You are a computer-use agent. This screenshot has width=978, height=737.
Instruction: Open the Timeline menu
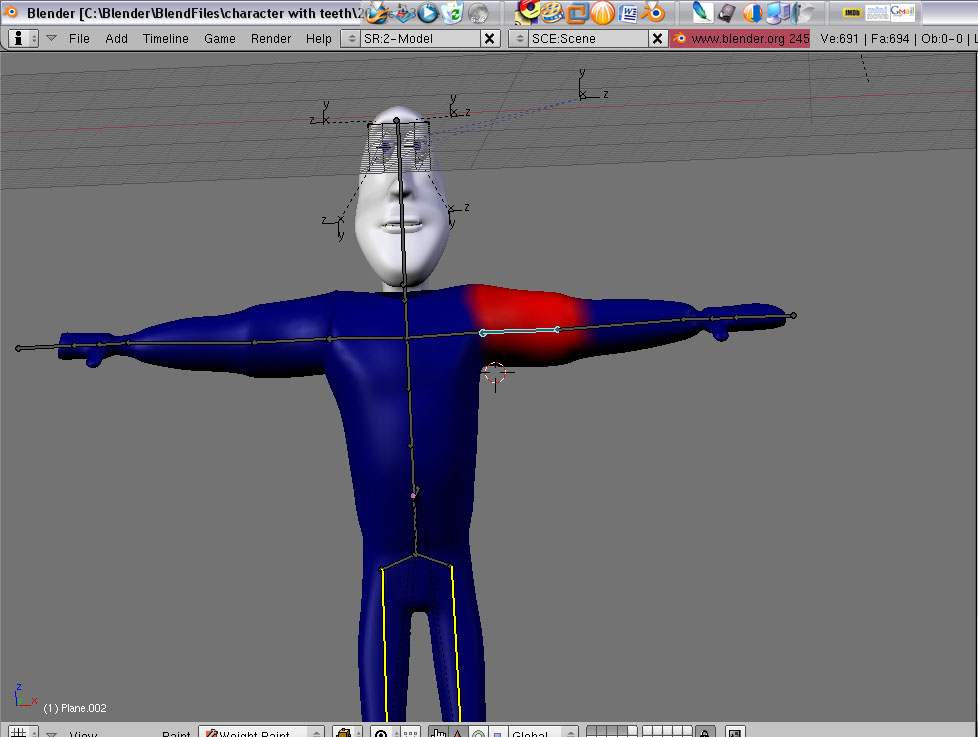point(165,39)
